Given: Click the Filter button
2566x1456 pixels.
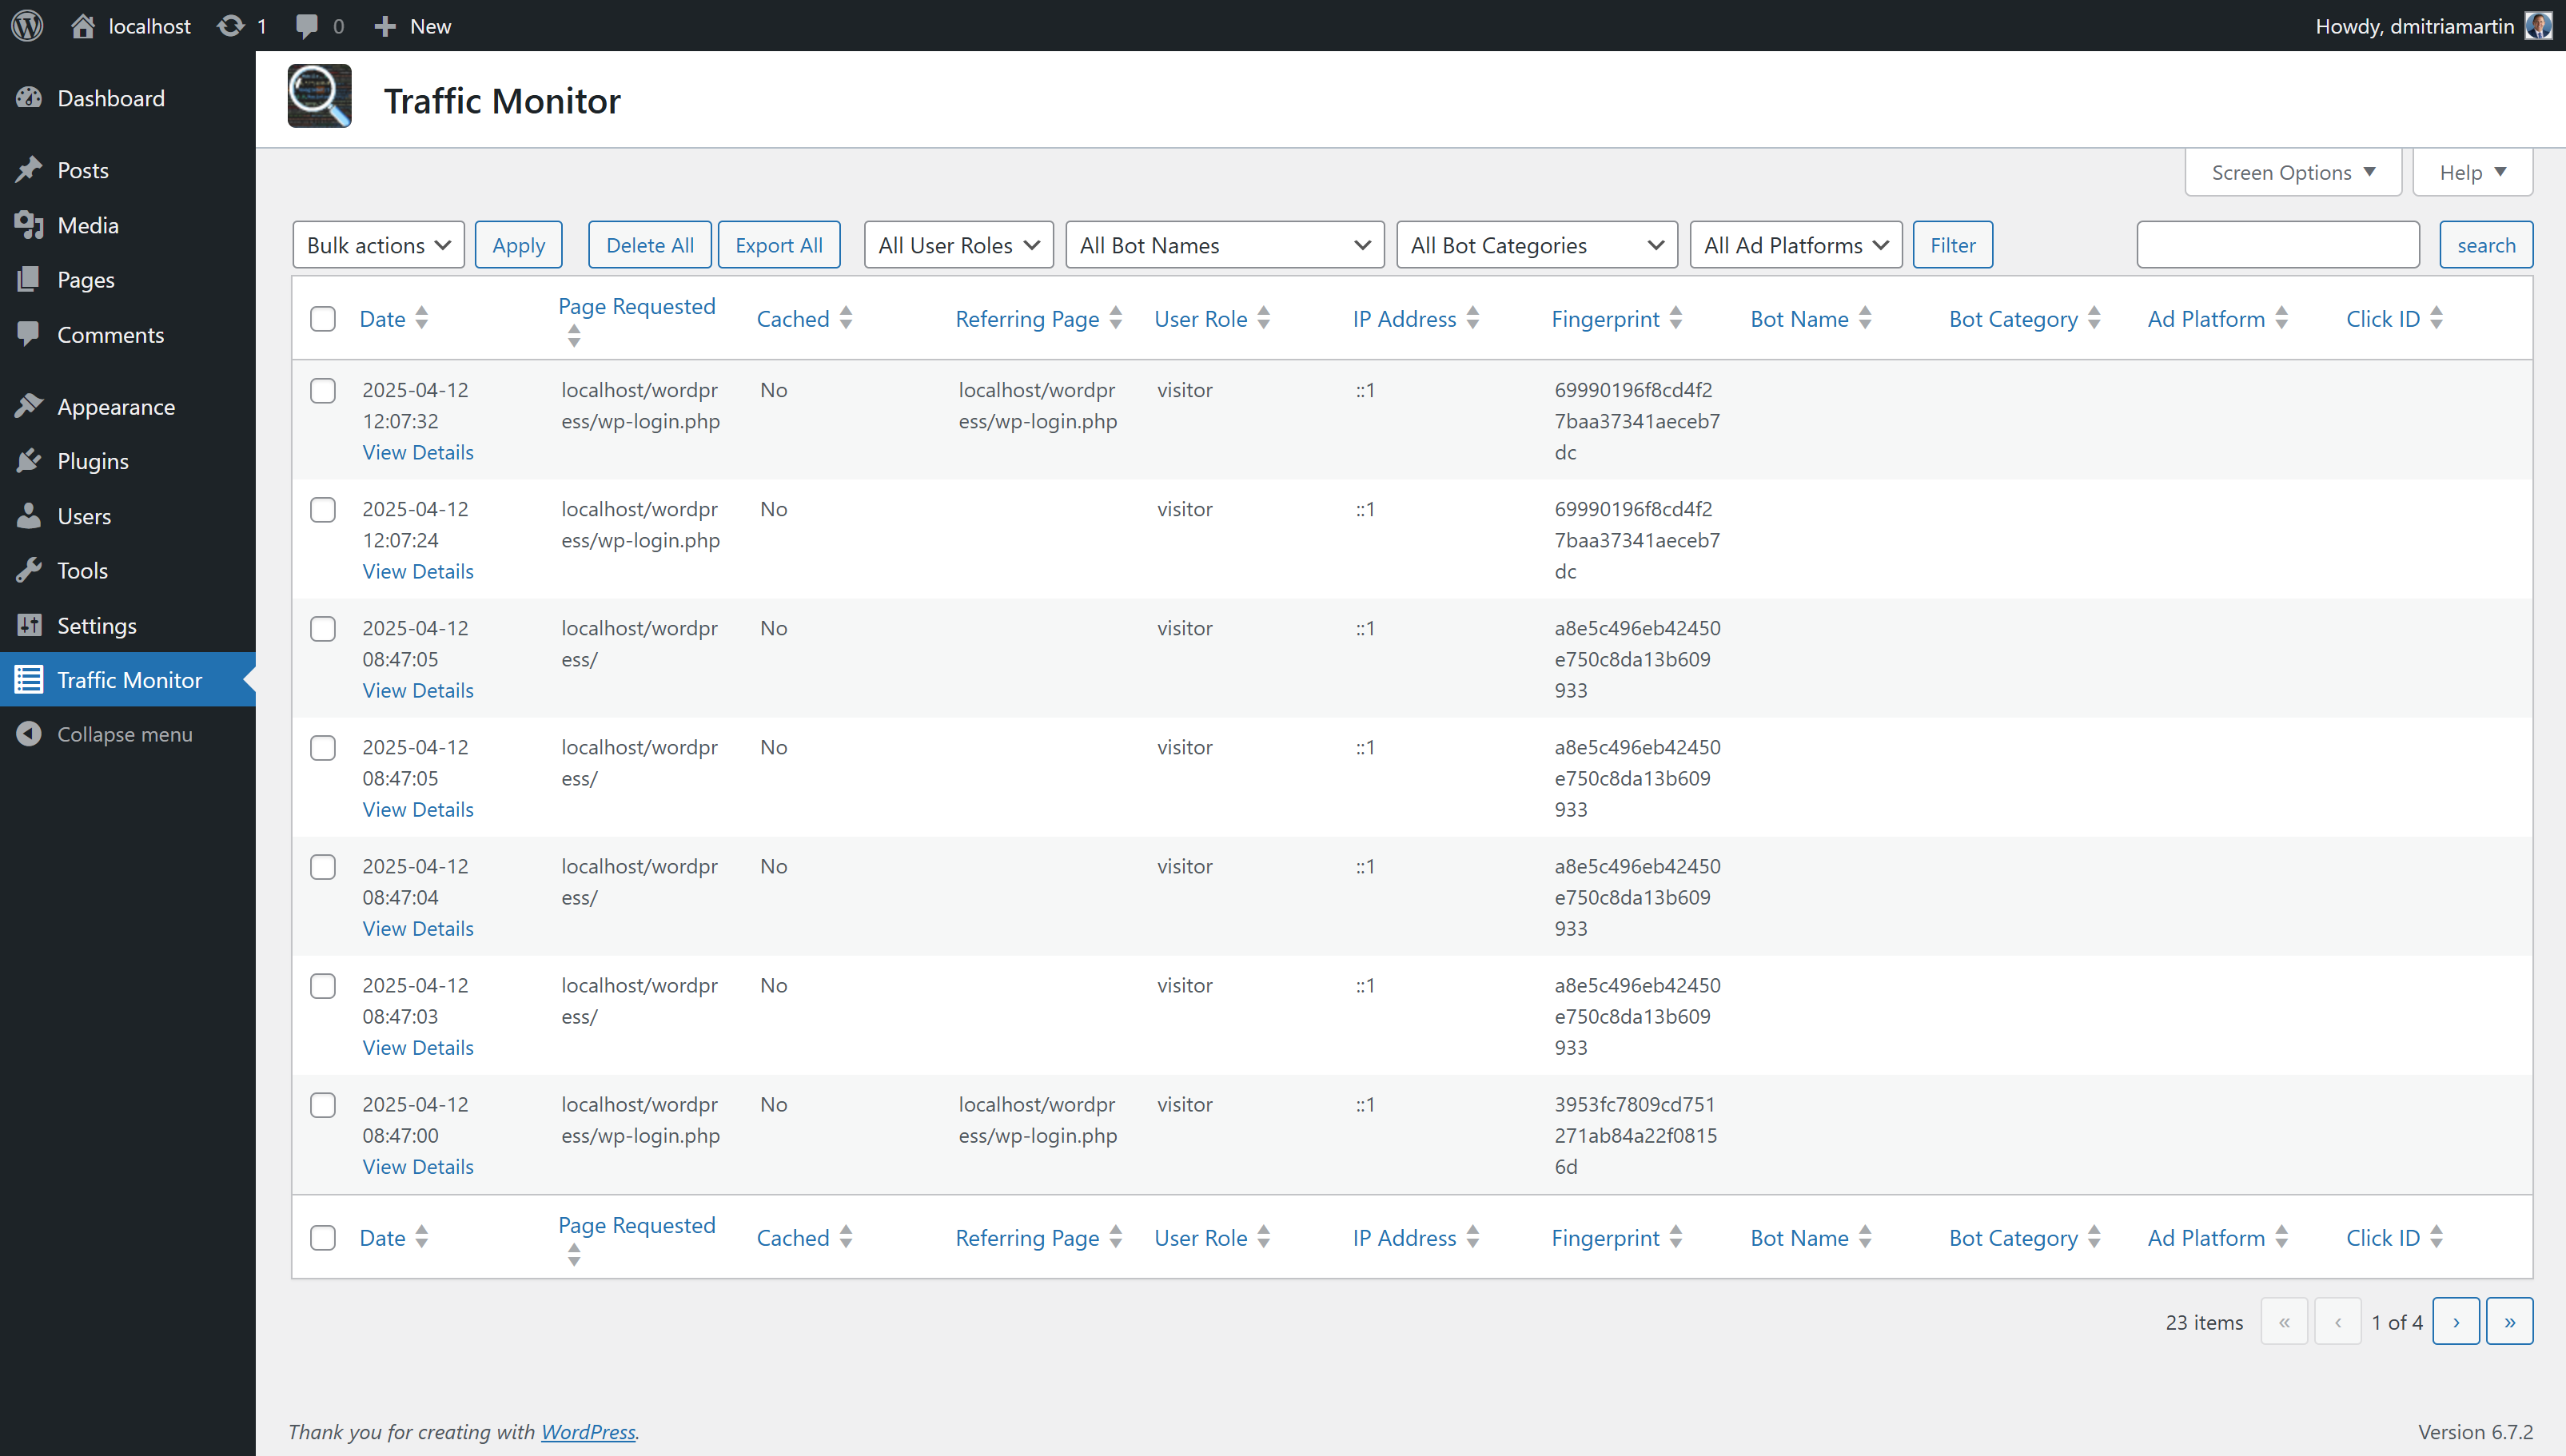Looking at the screenshot, I should point(1952,245).
